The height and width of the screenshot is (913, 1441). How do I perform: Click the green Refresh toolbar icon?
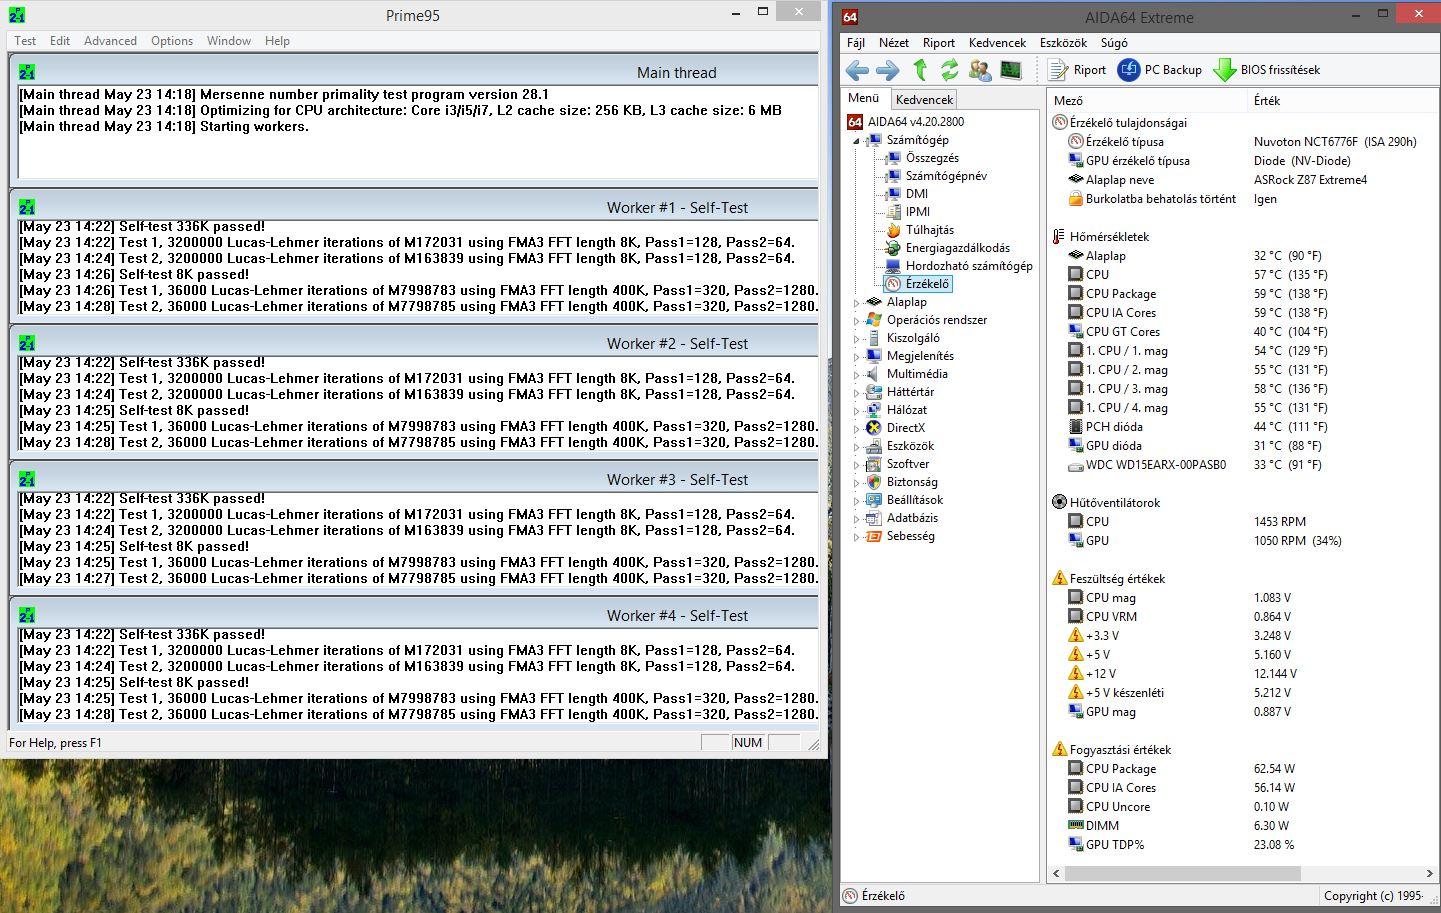(x=949, y=70)
